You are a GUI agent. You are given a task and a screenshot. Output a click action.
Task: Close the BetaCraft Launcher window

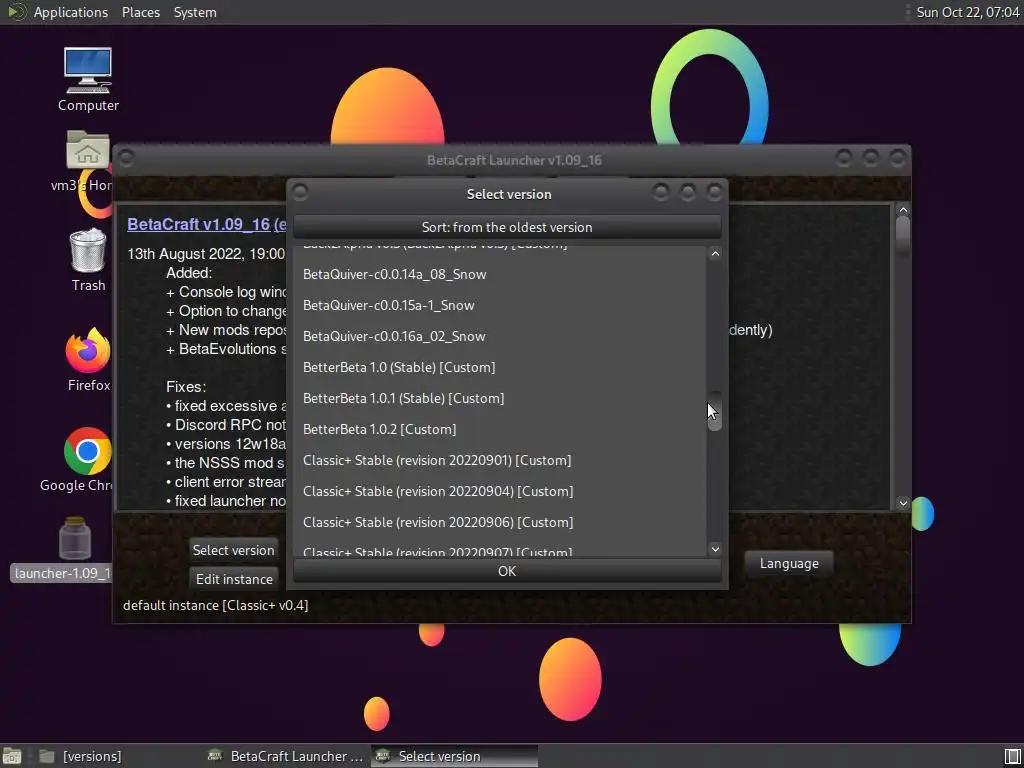click(x=898, y=158)
